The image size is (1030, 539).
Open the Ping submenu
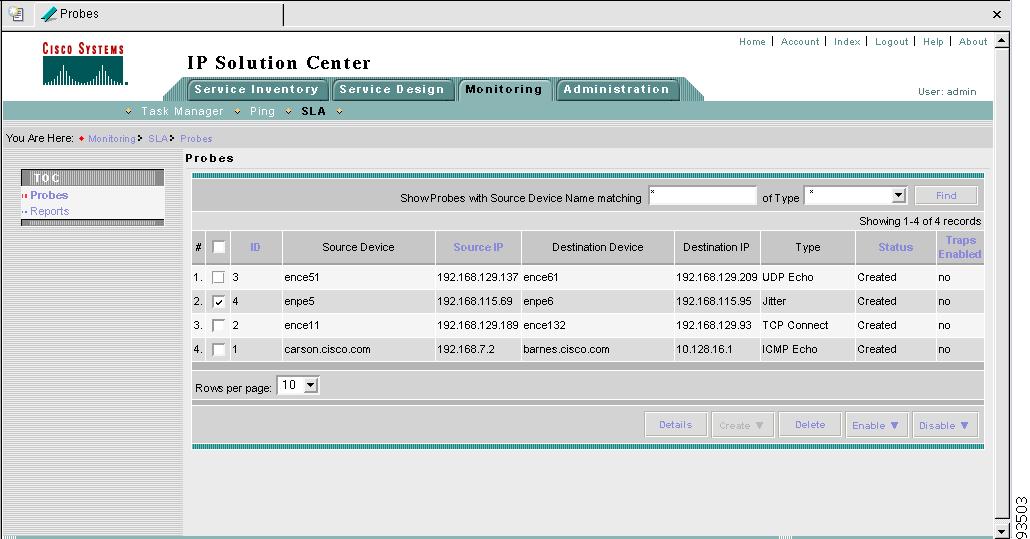(x=262, y=111)
